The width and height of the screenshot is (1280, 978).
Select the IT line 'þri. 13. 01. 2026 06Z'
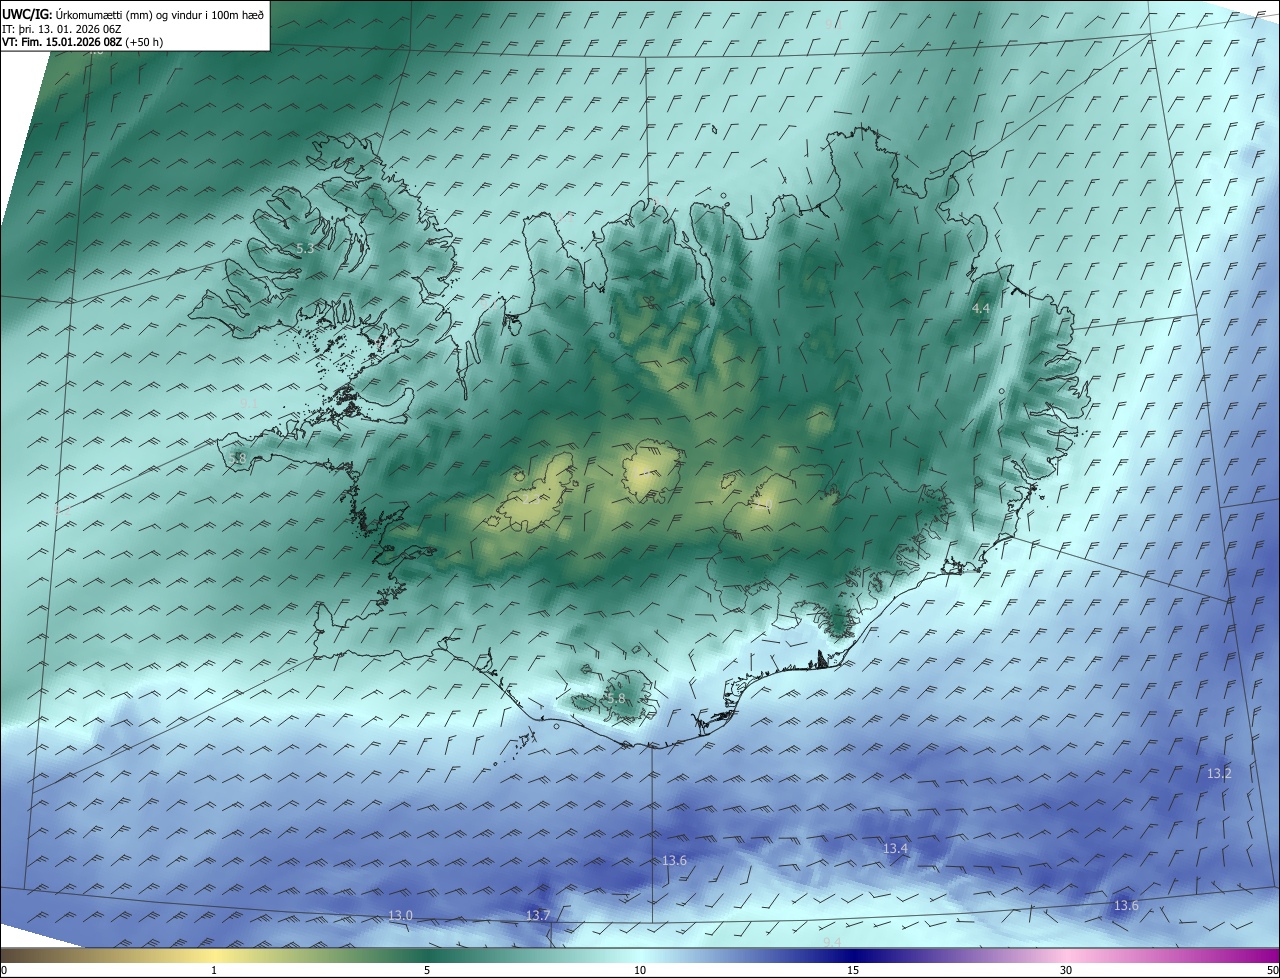click(x=71, y=28)
